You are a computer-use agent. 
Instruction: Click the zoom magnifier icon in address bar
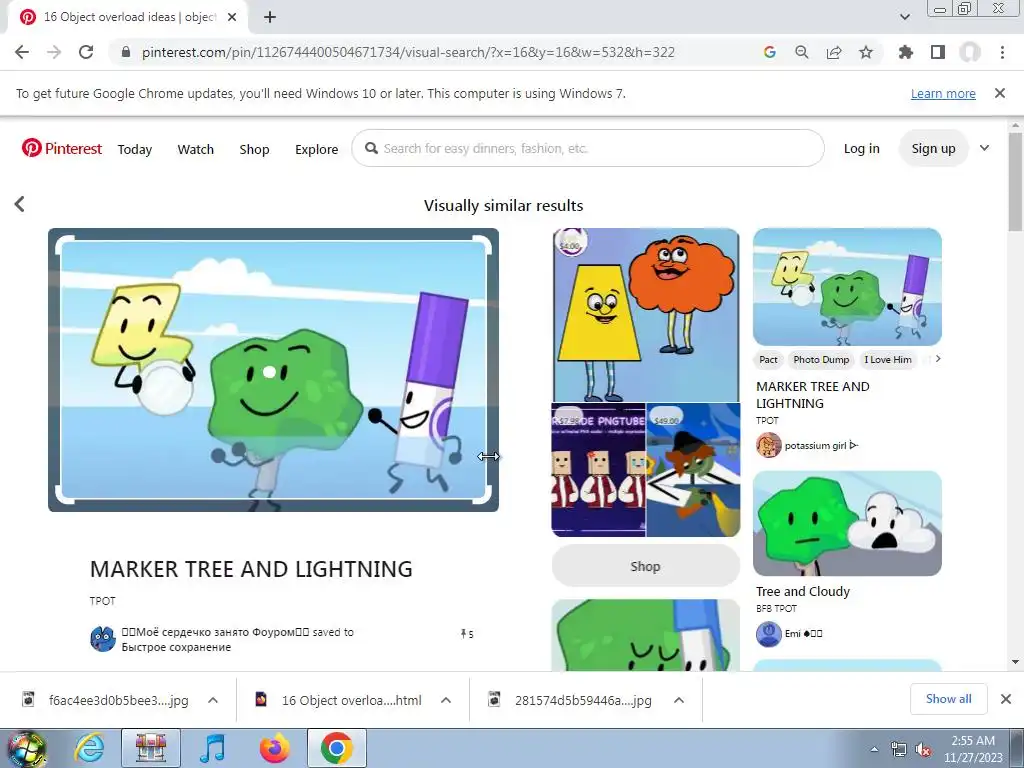802,52
